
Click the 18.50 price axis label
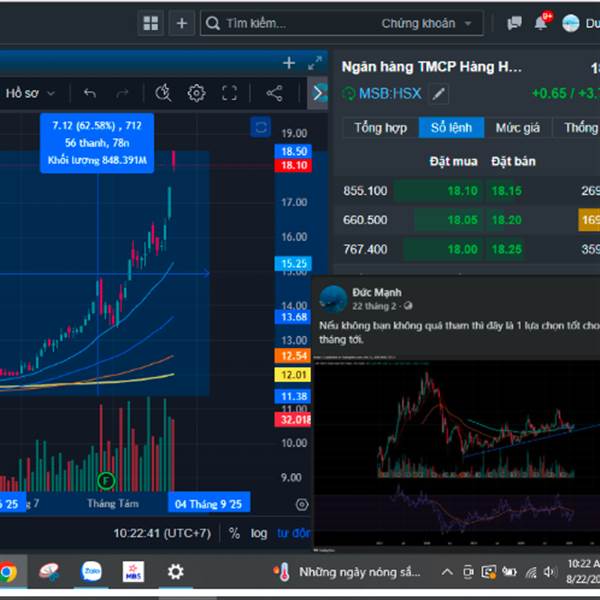293,151
